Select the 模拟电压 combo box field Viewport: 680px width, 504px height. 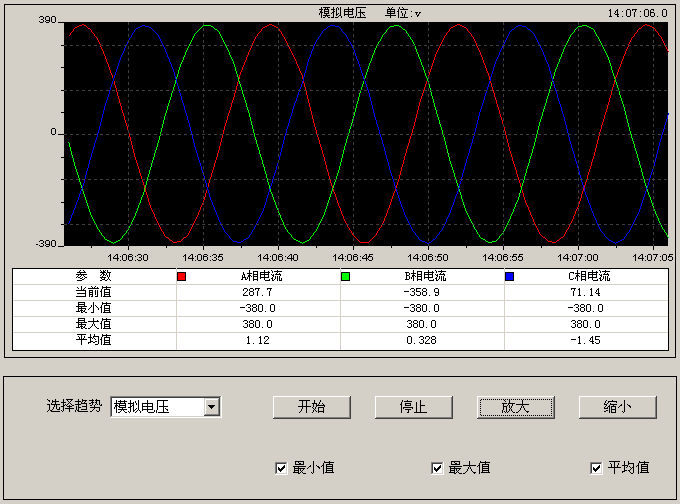click(x=166, y=407)
